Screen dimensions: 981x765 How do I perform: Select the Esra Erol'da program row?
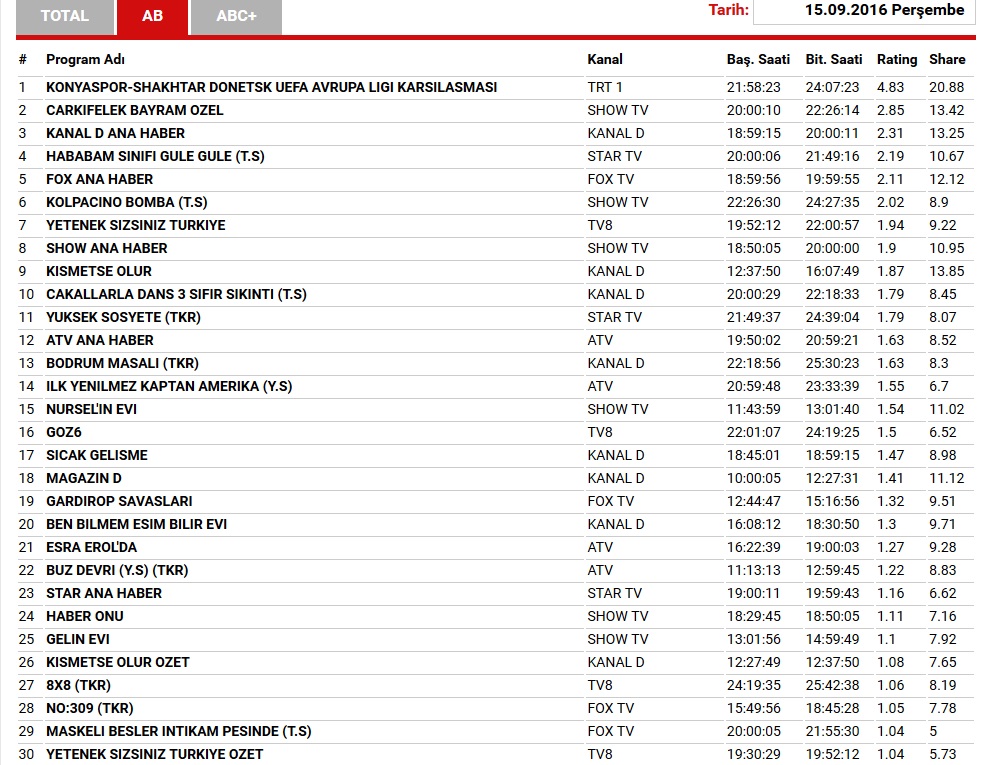91,547
